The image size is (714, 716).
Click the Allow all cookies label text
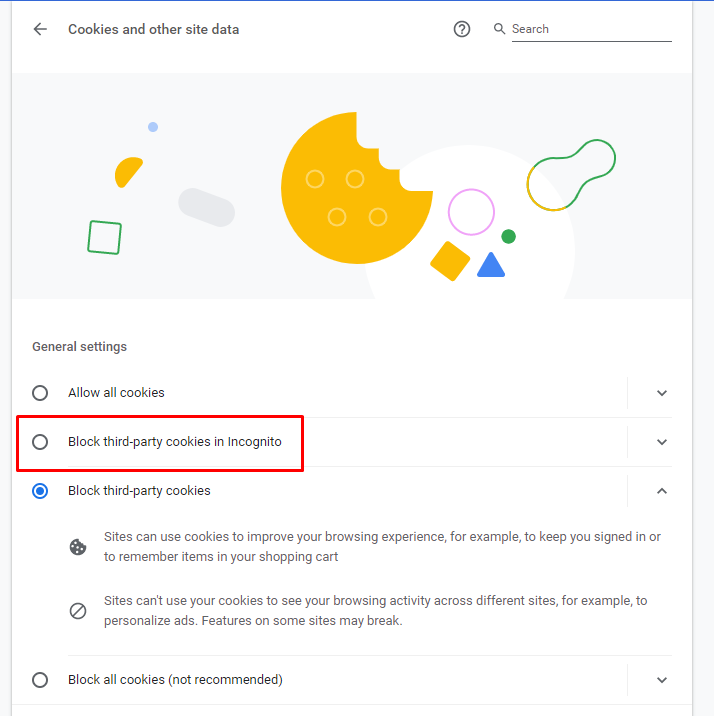pos(116,393)
